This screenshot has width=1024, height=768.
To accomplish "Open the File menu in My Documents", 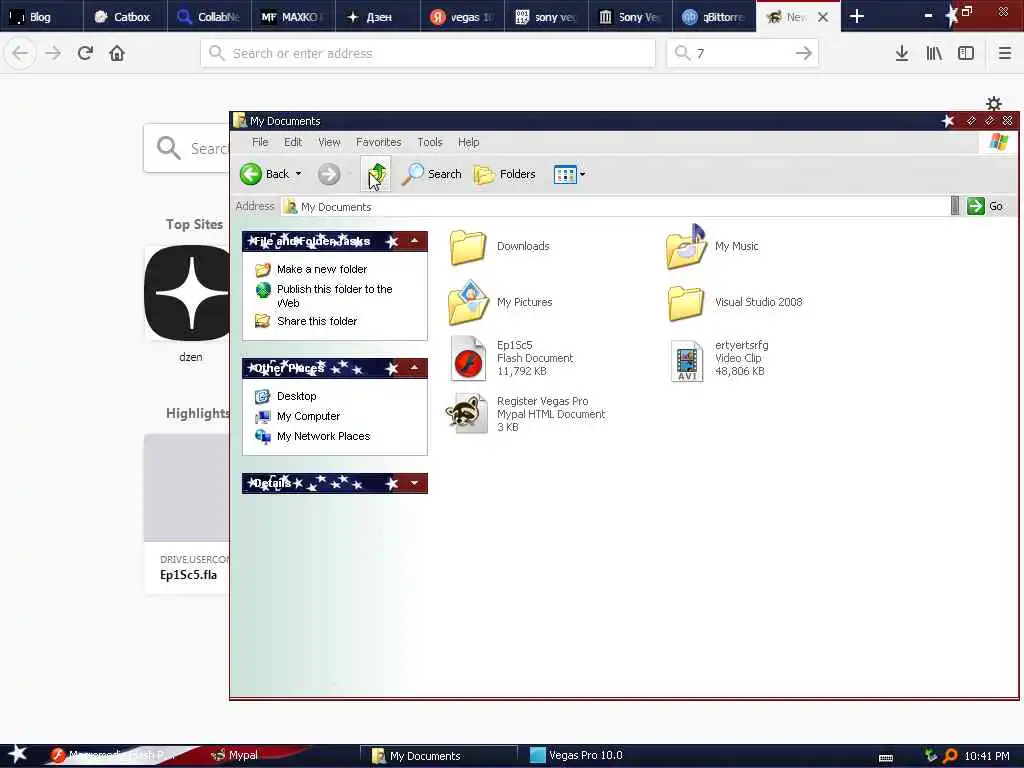I will pos(260,142).
